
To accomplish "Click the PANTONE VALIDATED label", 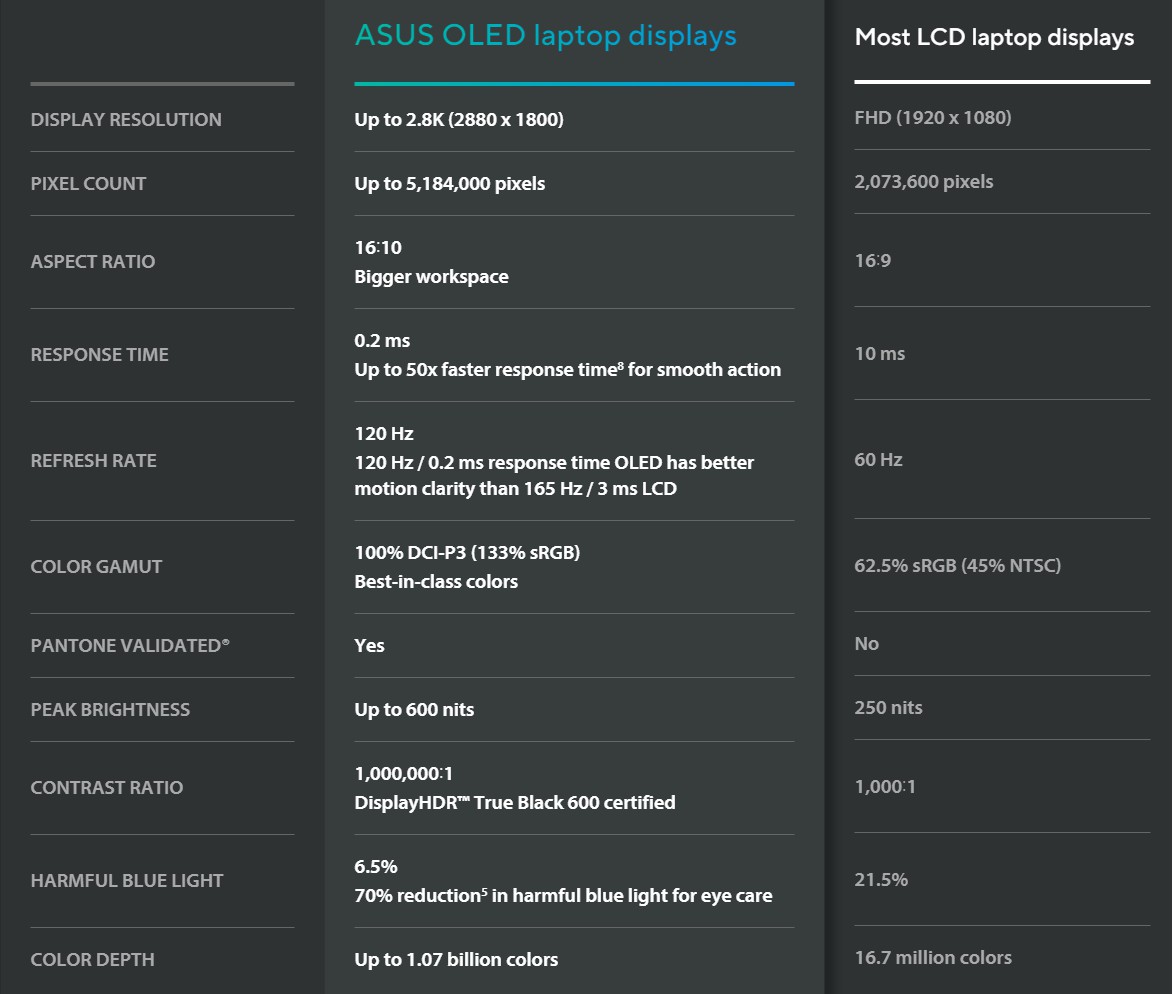I will point(130,645).
